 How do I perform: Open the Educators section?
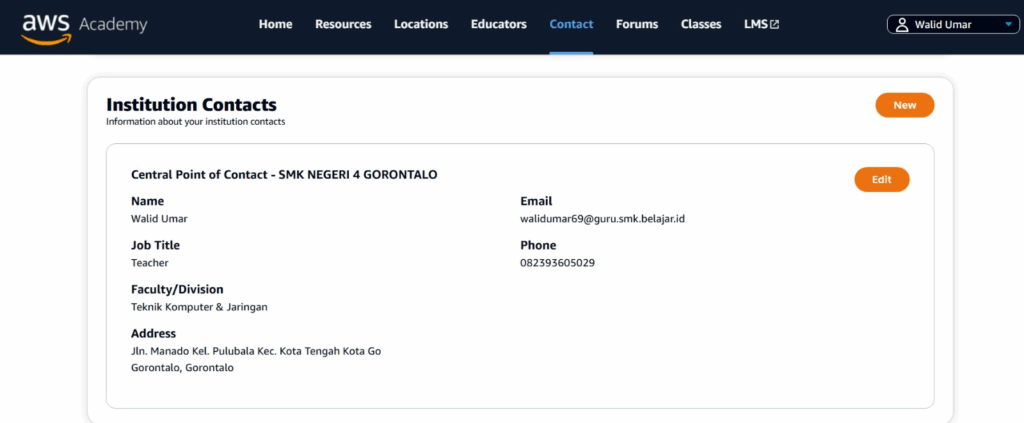coord(499,25)
